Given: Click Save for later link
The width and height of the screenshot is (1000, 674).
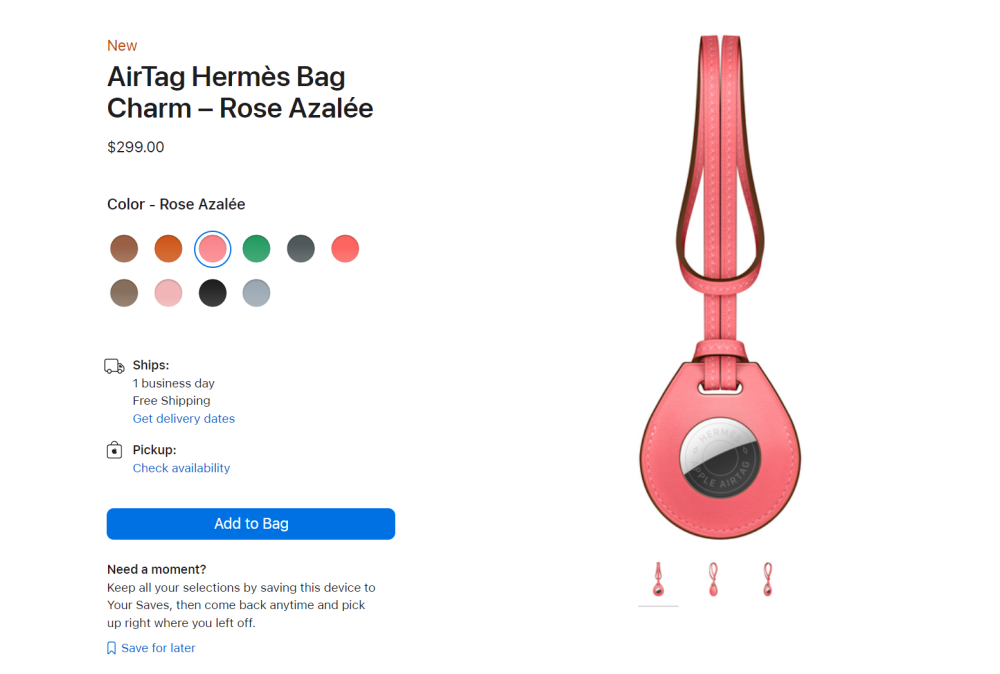Looking at the screenshot, I should point(158,648).
